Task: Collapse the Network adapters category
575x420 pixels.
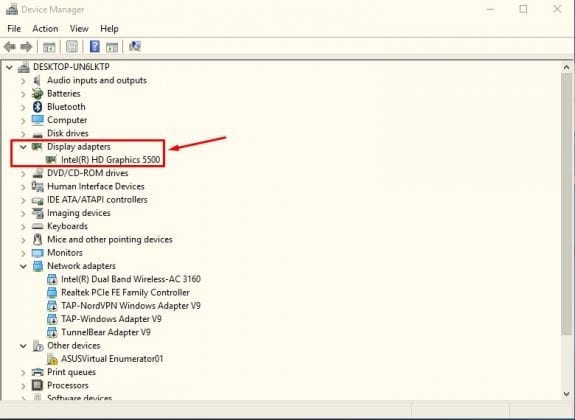Action: (x=23, y=266)
